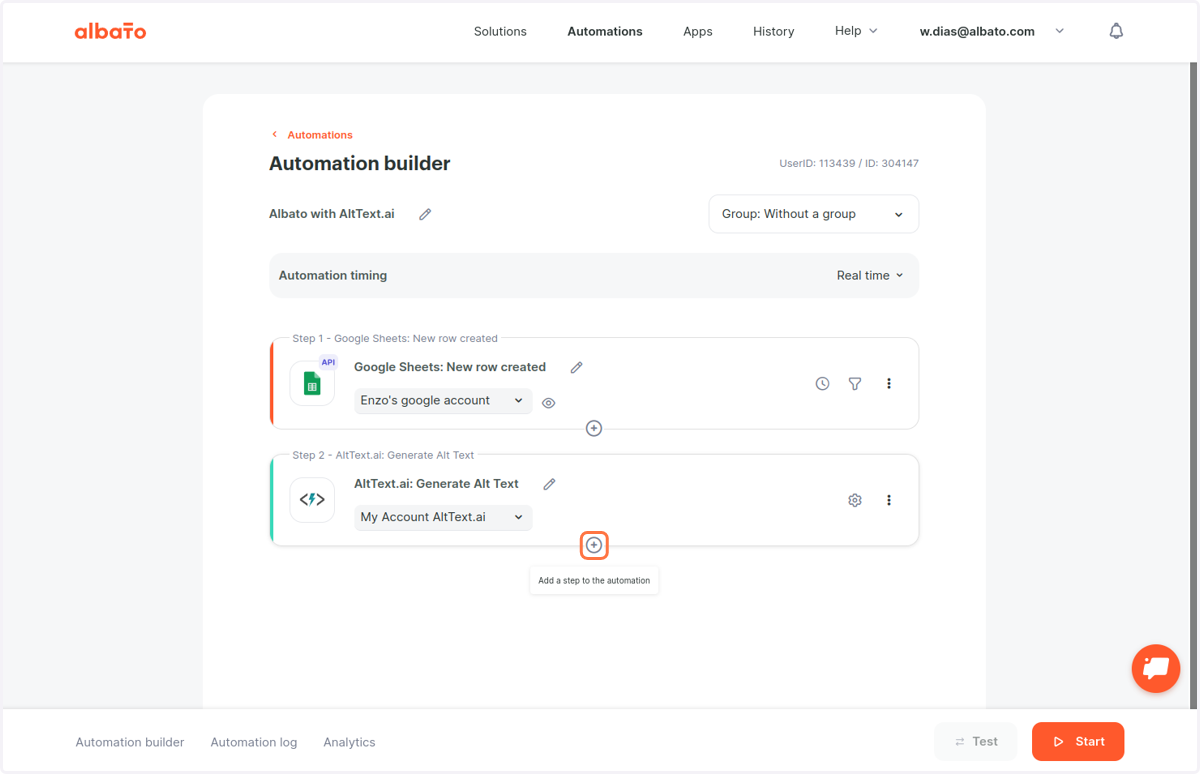Click AltText.ai: Generate Alt Text title
The image size is (1200, 774).
[x=436, y=484]
